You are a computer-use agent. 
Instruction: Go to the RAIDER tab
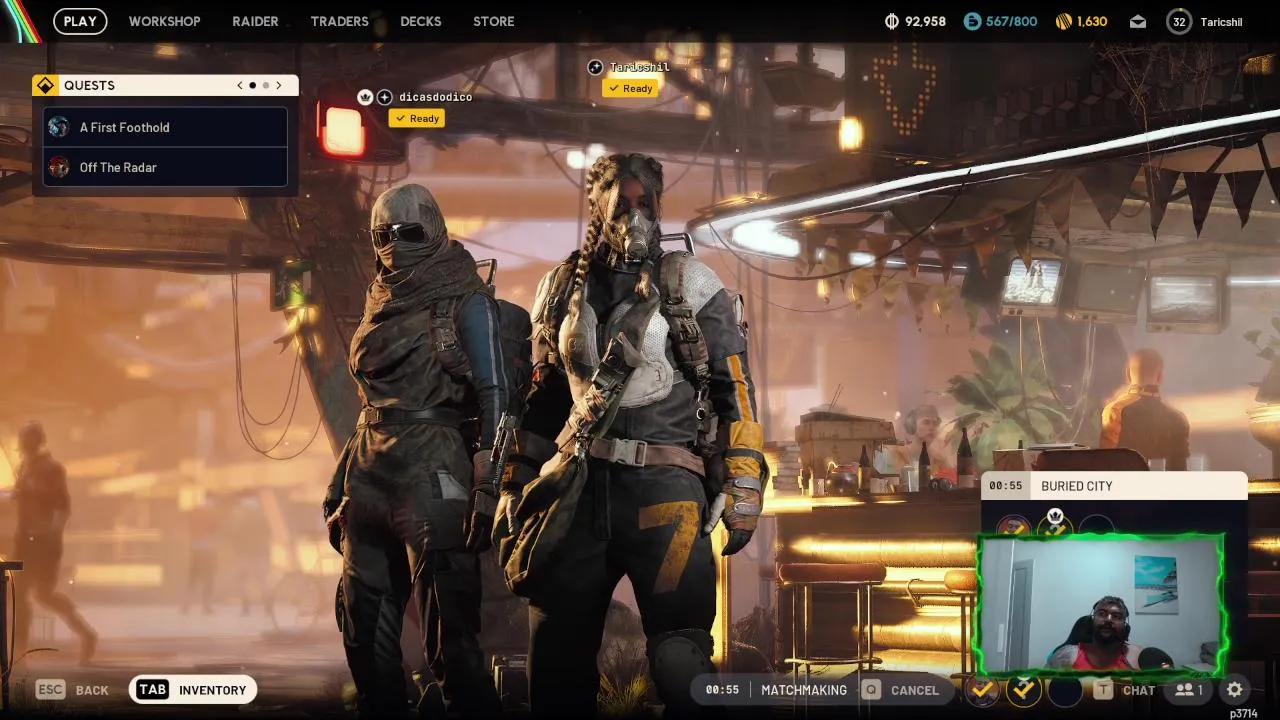[255, 21]
